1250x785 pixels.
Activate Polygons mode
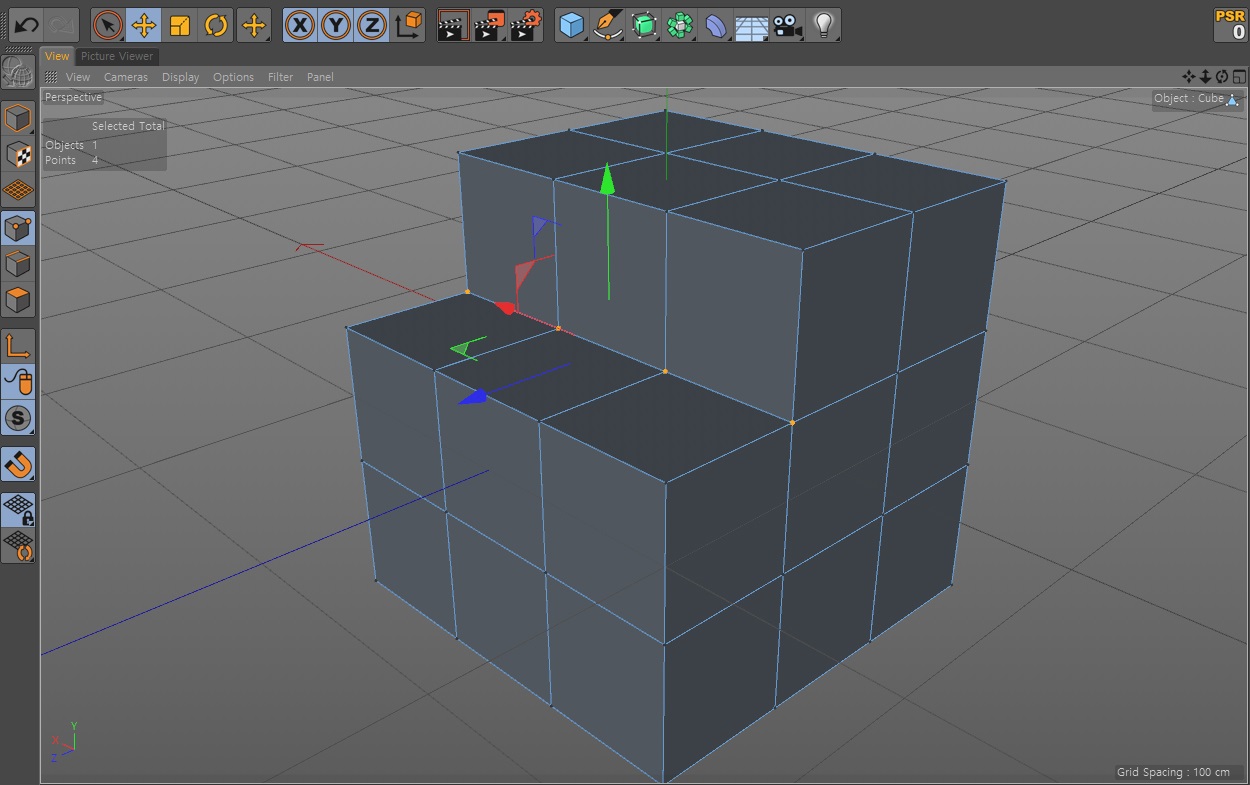(18, 299)
